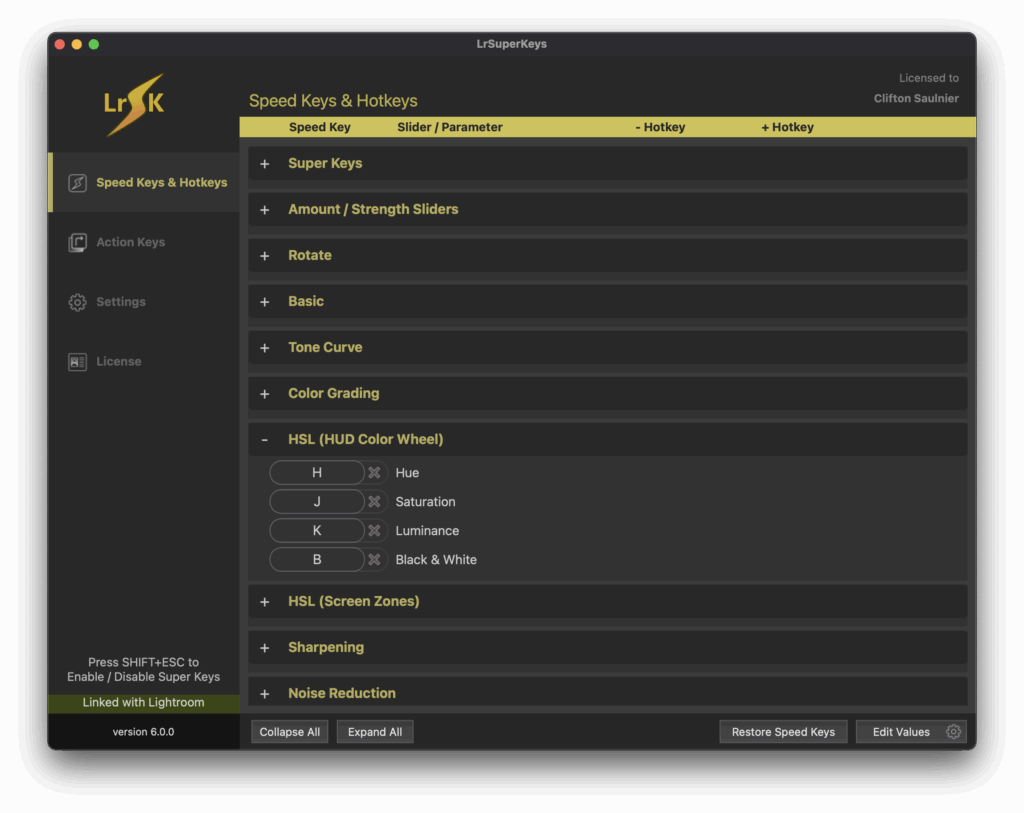The image size is (1024, 813).
Task: Clear the Luminance speed key with X icon
Action: (374, 531)
